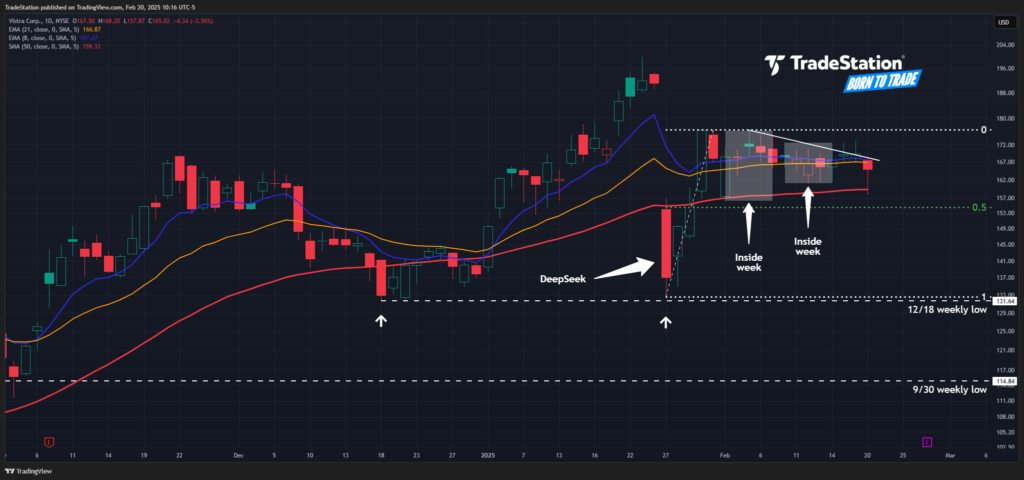Viewport: 1024px width, 480px height.
Task: Click the 12/18 weekly low label
Action: coord(947,310)
